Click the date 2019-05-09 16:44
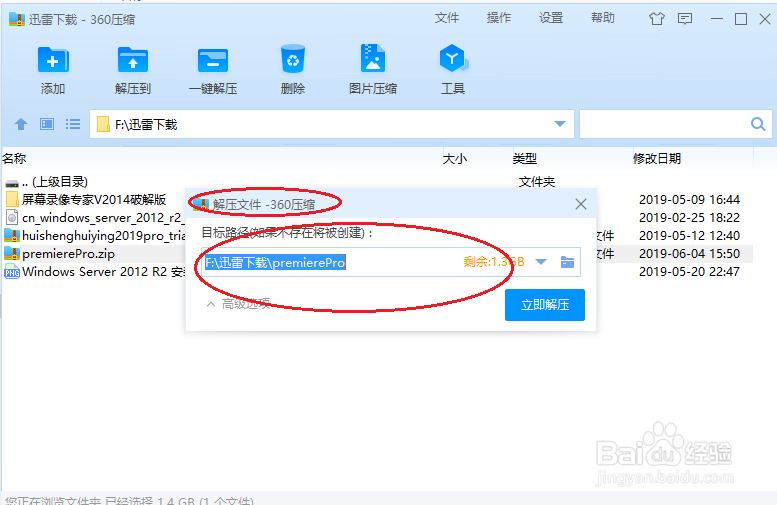The height and width of the screenshot is (505, 777). 689,199
